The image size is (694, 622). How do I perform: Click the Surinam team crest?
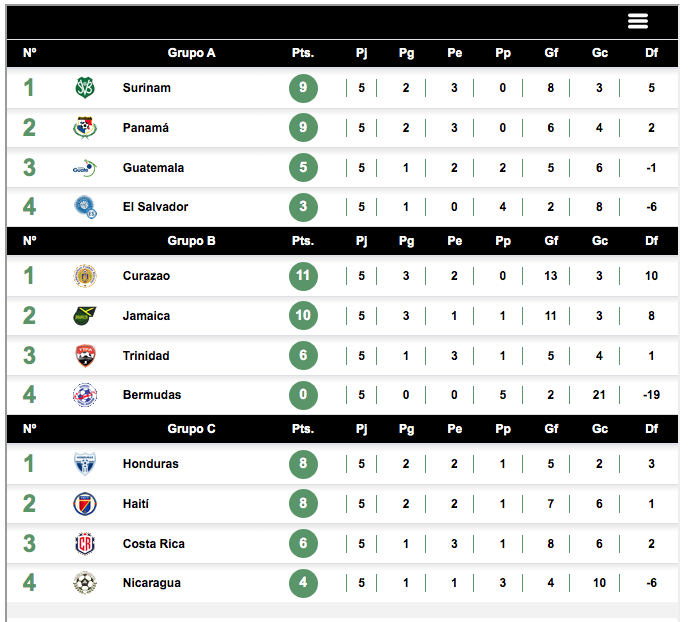[x=85, y=88]
